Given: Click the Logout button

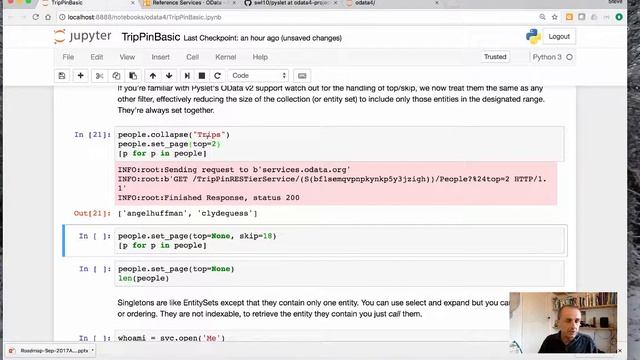Looking at the screenshot, I should (559, 36).
